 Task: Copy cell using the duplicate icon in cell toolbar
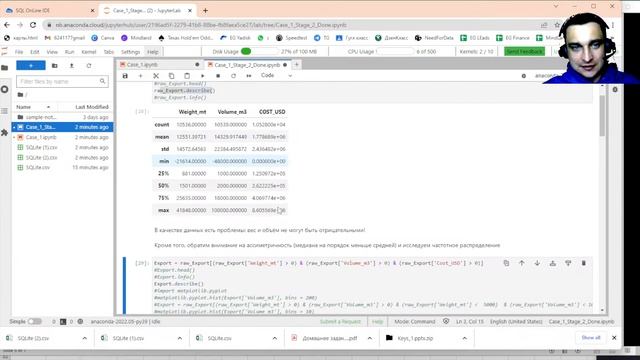coord(506,263)
